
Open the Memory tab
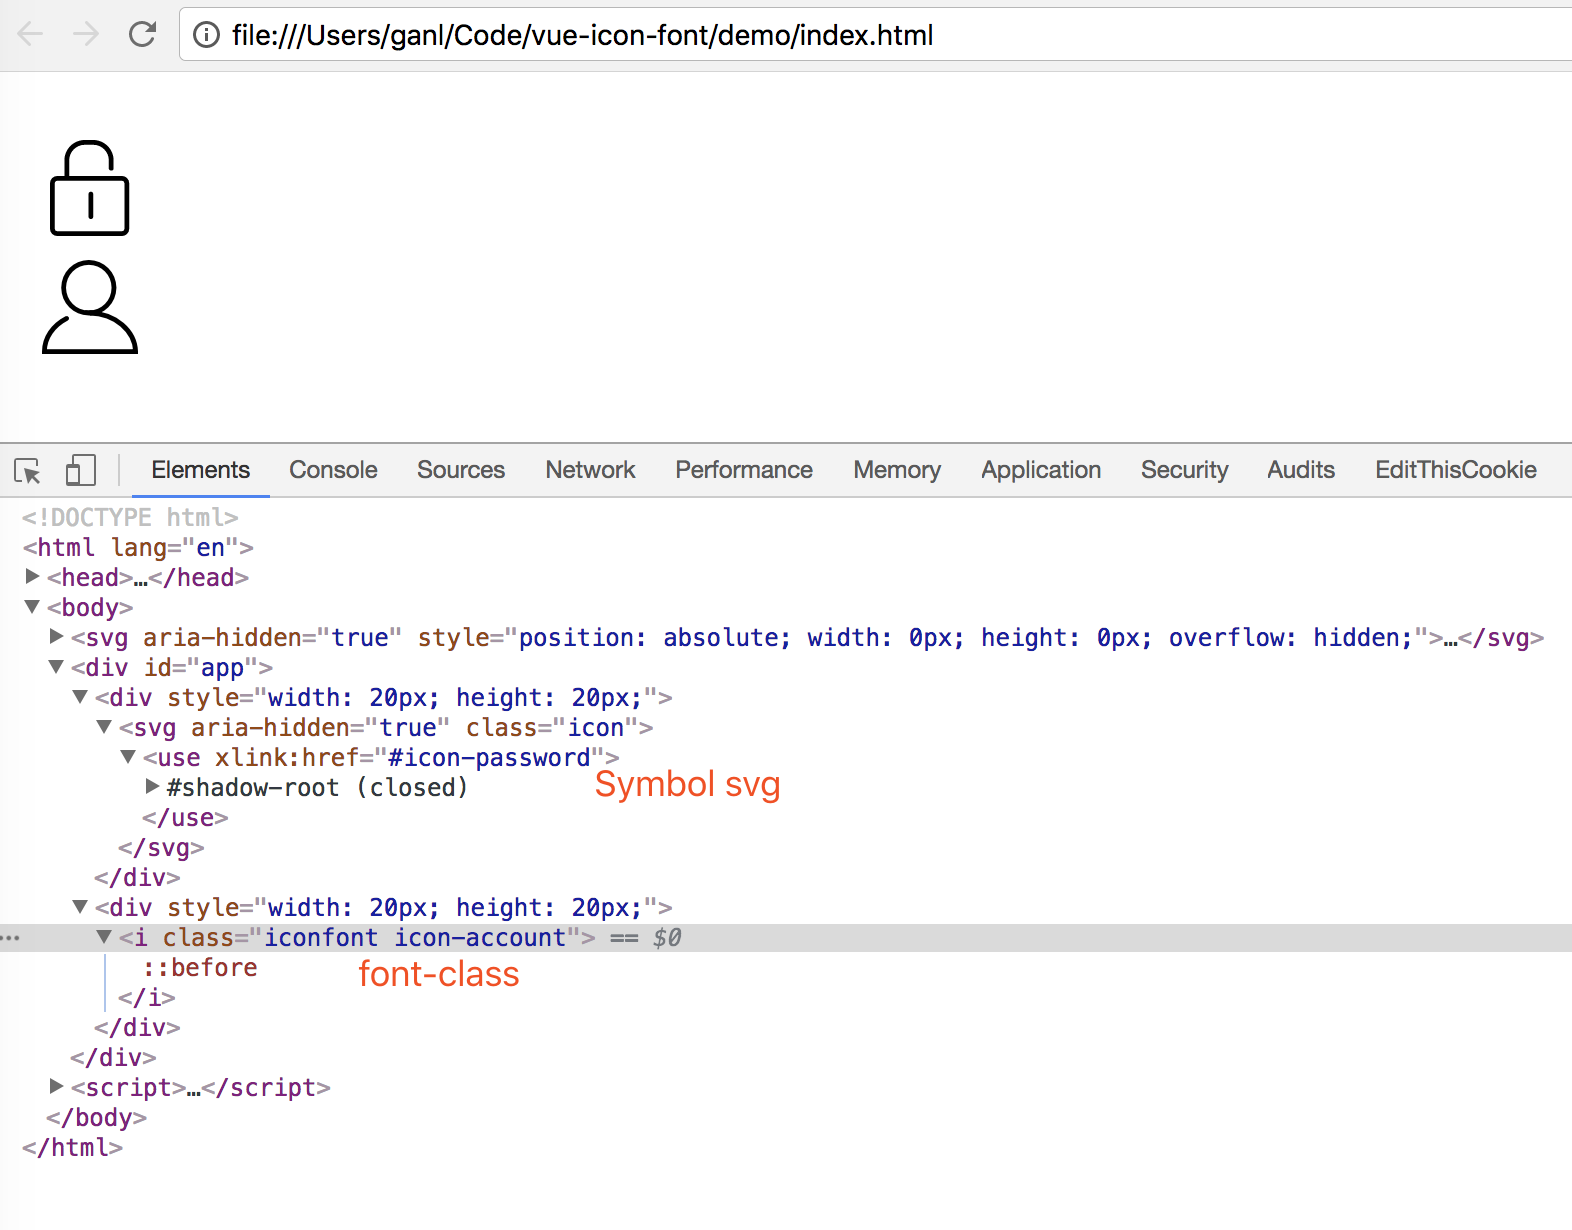tap(897, 470)
